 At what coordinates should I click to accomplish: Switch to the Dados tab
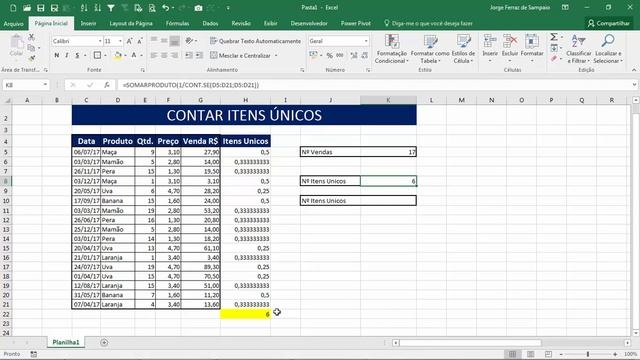[210, 24]
